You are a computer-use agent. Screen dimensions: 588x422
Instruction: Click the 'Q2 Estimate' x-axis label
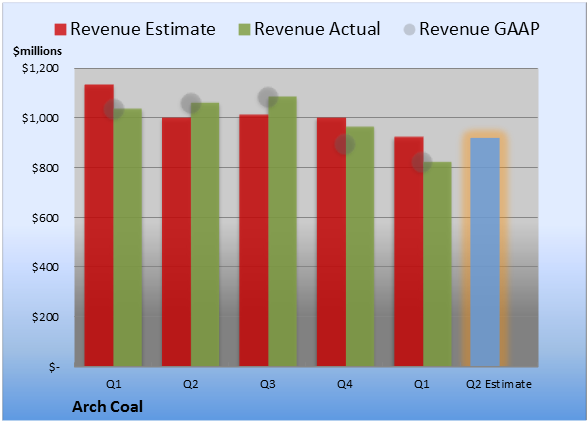(x=499, y=384)
